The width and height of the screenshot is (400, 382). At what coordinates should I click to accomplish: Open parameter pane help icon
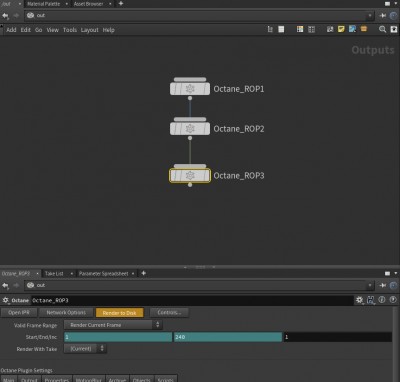(393, 300)
